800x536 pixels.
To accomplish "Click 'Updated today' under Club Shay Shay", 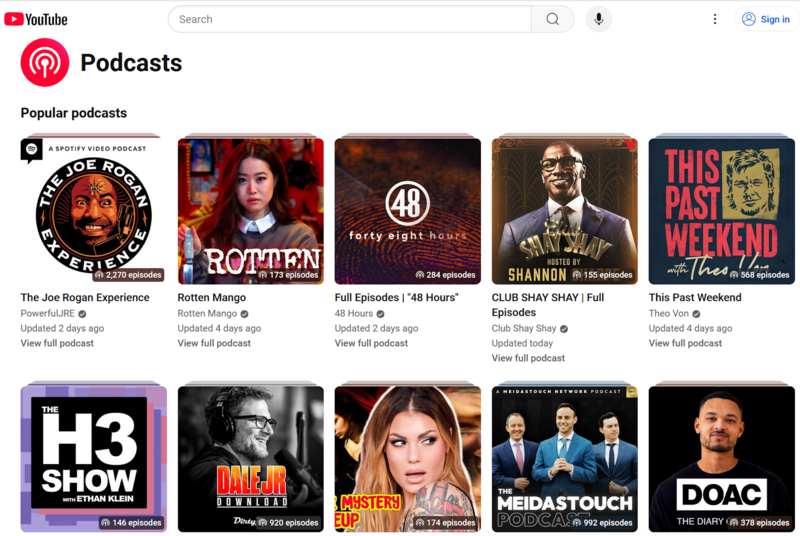I will point(522,343).
